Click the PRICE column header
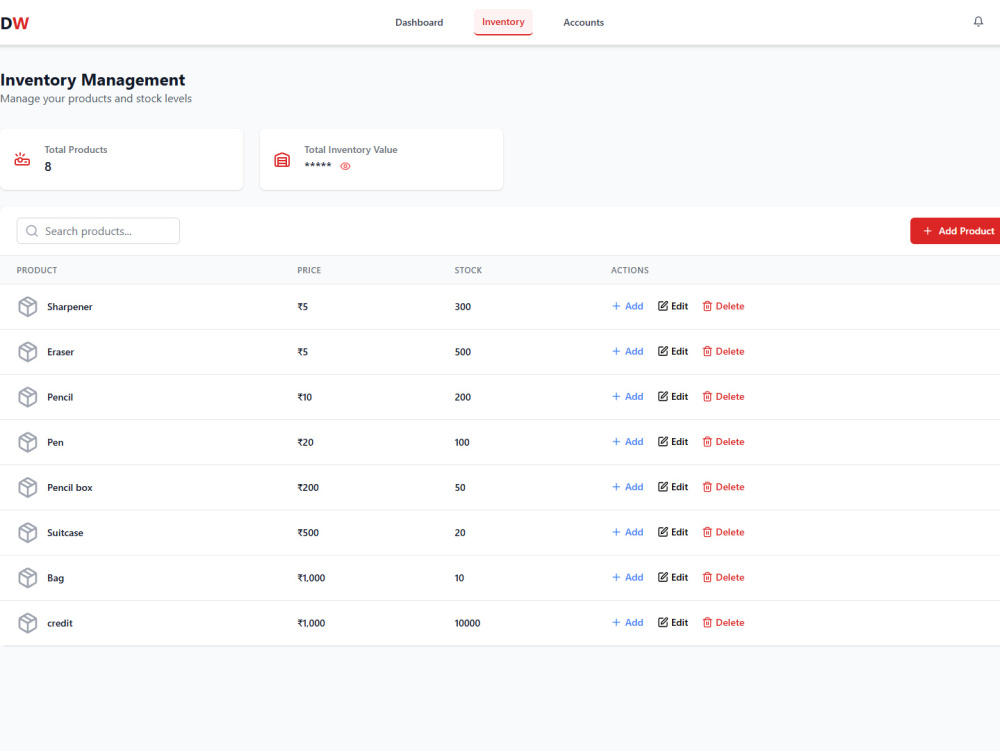The width and height of the screenshot is (1000, 751). coord(309,270)
